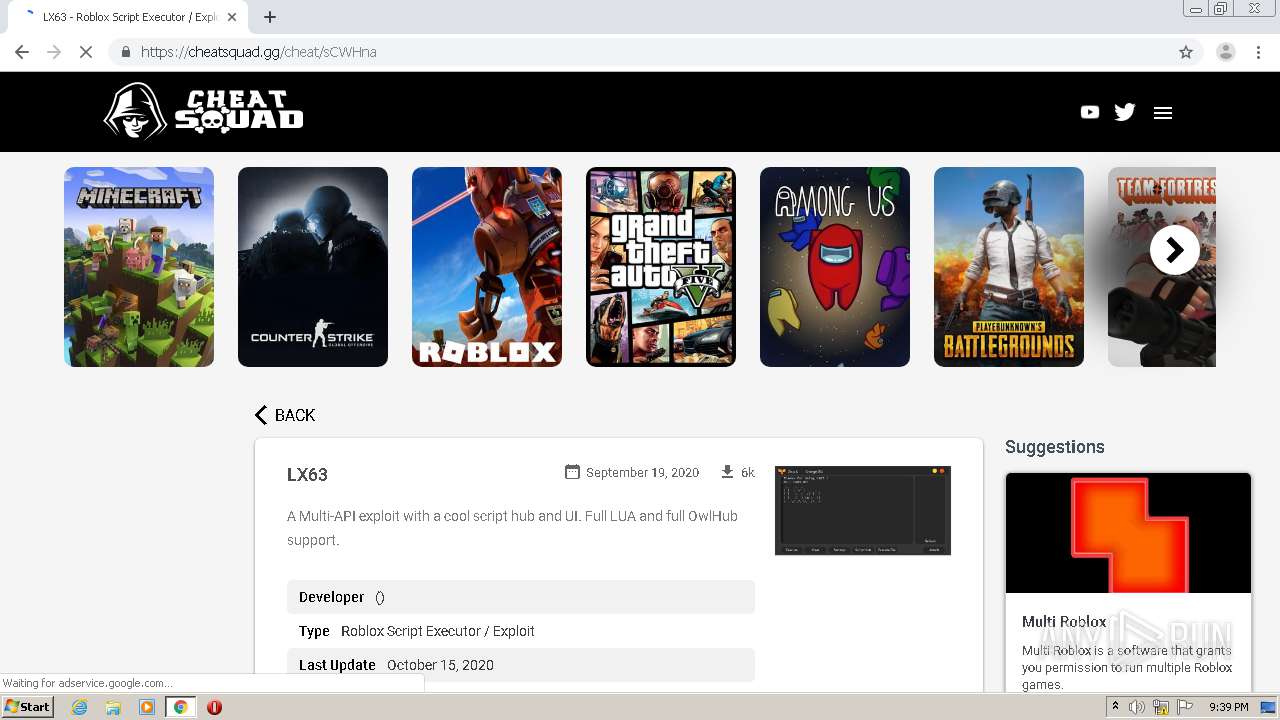This screenshot has width=1280, height=720.
Task: Click Chrome taskbar icon
Action: (180, 707)
